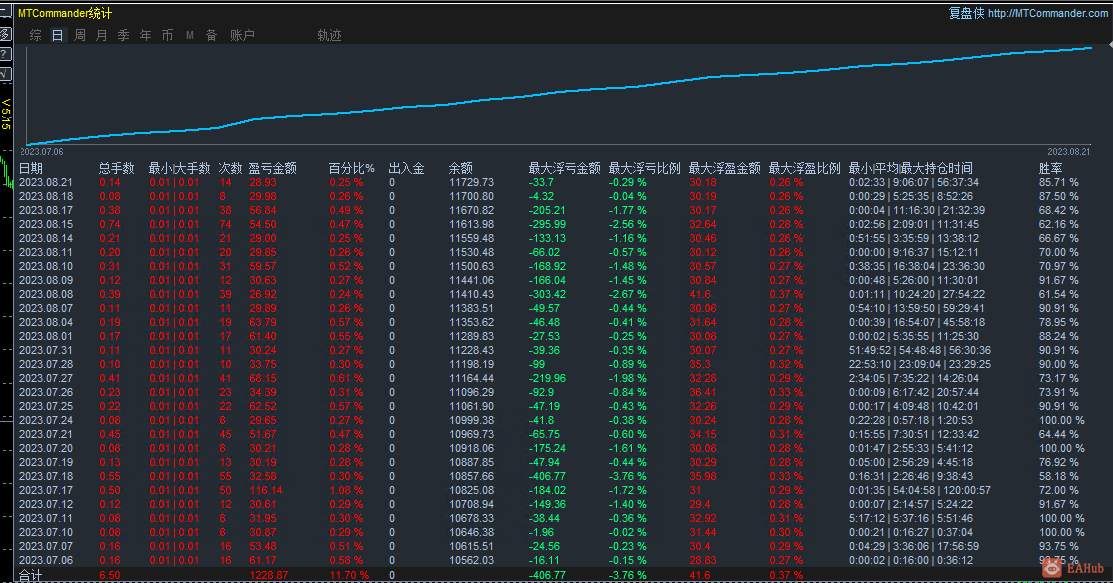The image size is (1113, 583).
Task: Open the 季 quarterly tab
Action: (x=123, y=35)
